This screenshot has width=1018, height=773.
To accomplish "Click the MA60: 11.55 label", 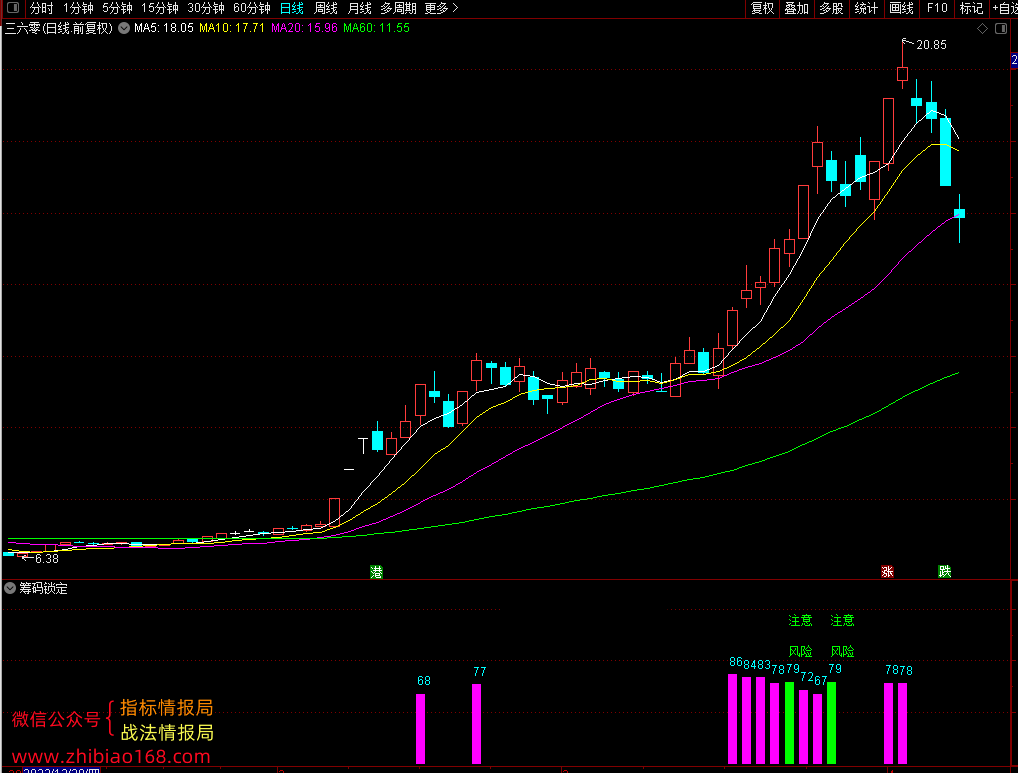I will point(376,28).
